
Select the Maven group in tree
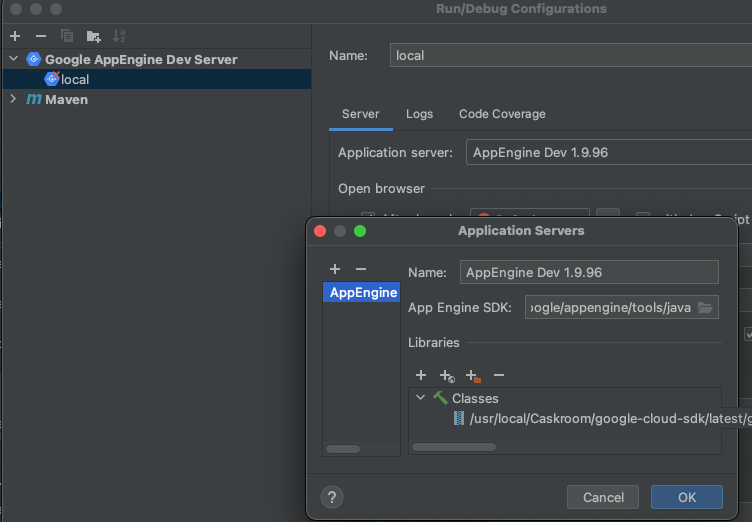tap(66, 100)
